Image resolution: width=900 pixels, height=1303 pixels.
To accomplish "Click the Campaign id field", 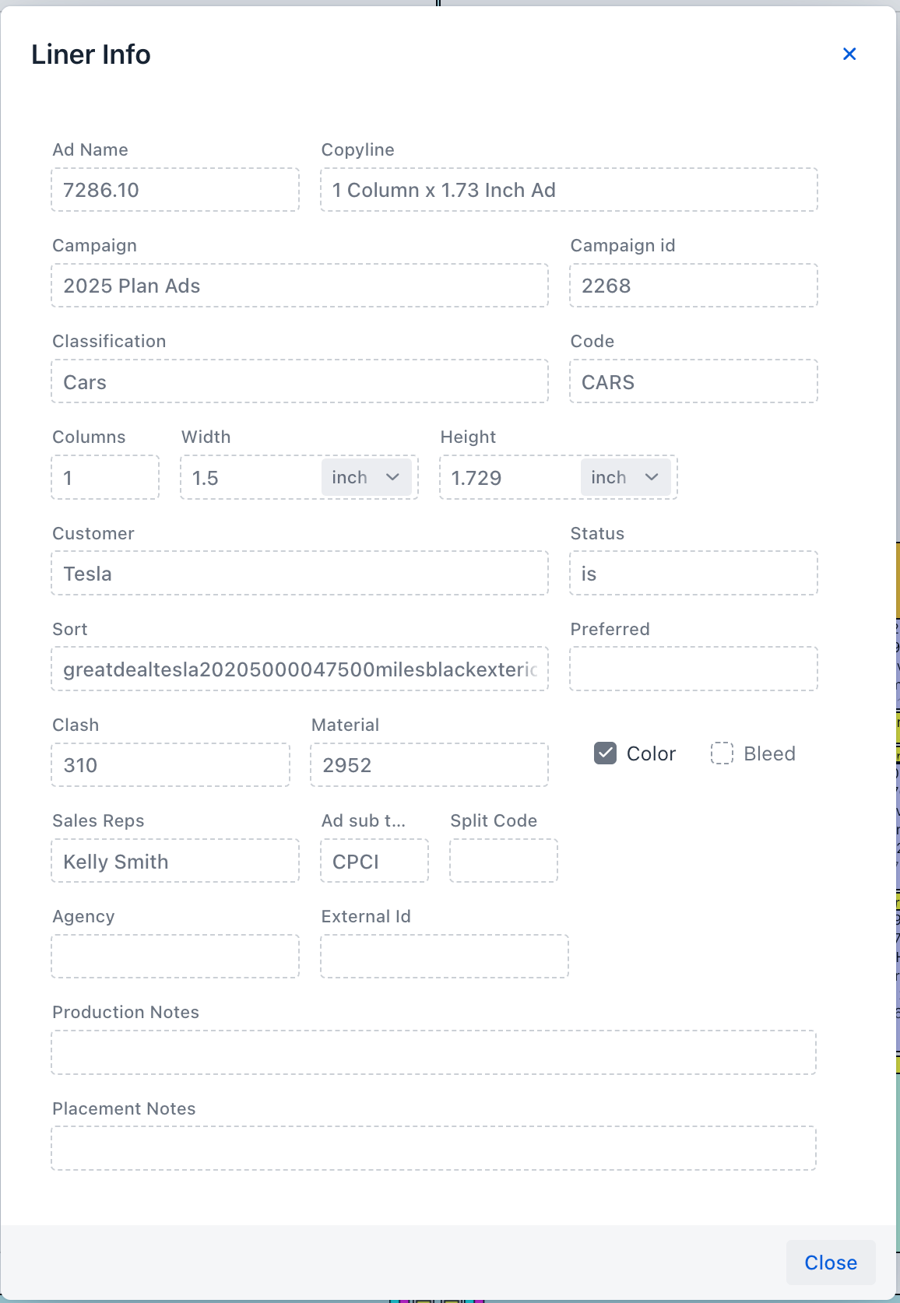I will click(x=693, y=286).
